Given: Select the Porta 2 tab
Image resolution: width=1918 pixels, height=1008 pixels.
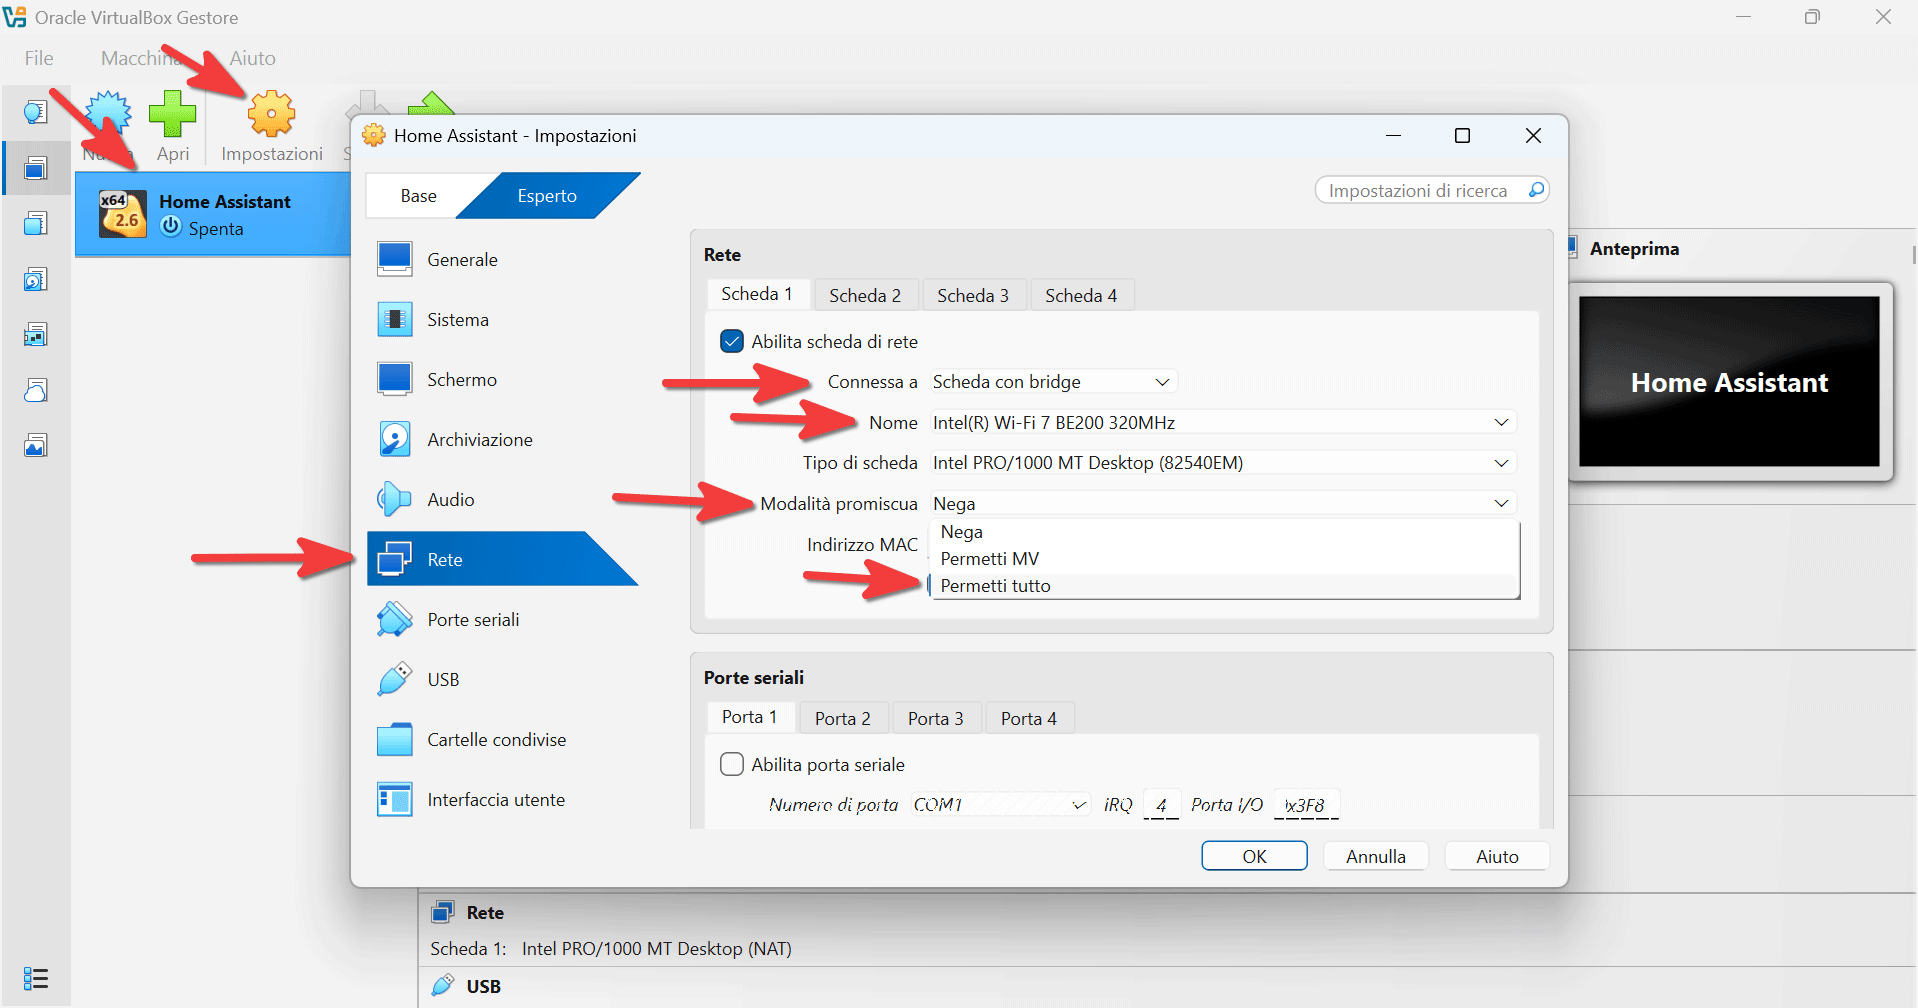Looking at the screenshot, I should click(x=843, y=718).
